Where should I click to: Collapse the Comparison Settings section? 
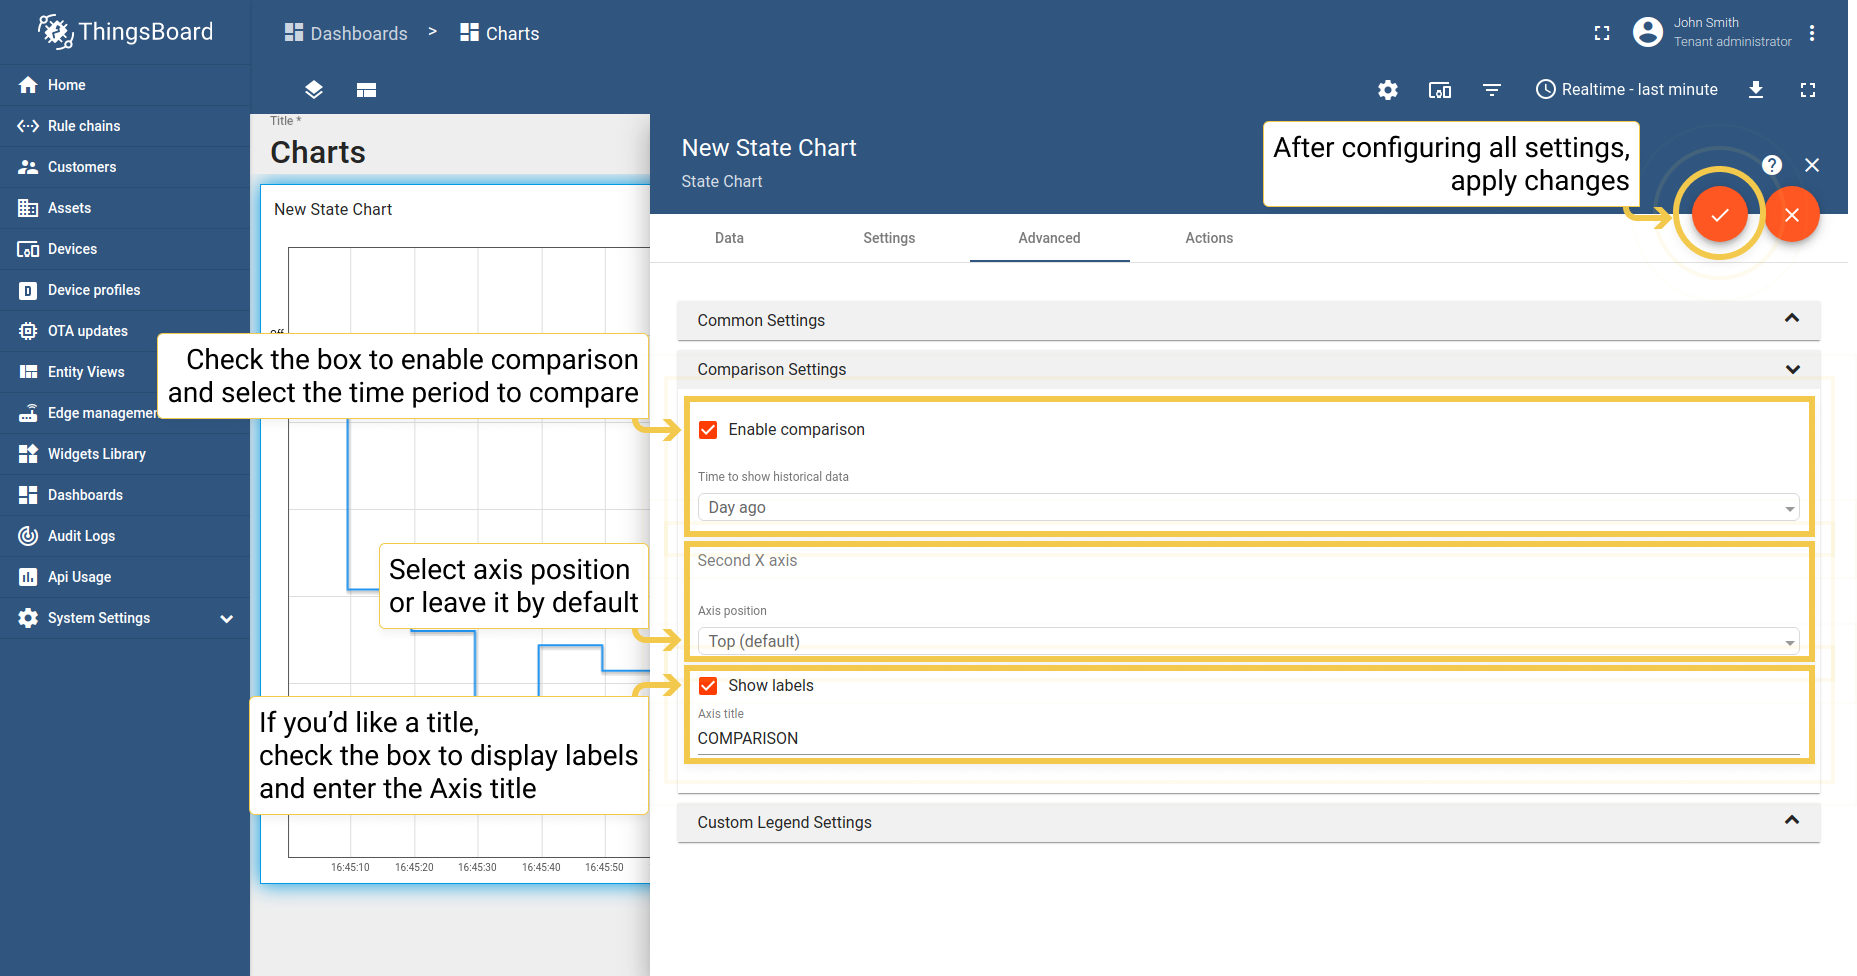[x=1790, y=369]
